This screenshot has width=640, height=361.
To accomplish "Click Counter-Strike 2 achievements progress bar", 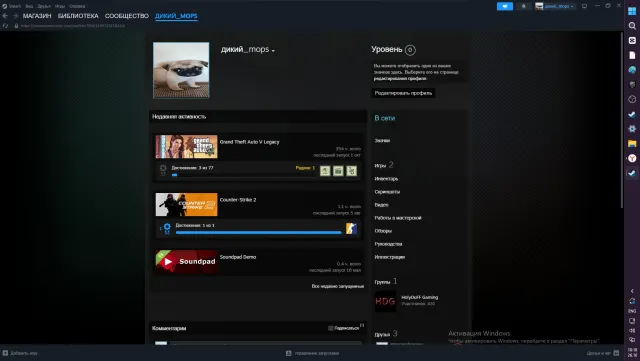I will pyautogui.click(x=258, y=232).
